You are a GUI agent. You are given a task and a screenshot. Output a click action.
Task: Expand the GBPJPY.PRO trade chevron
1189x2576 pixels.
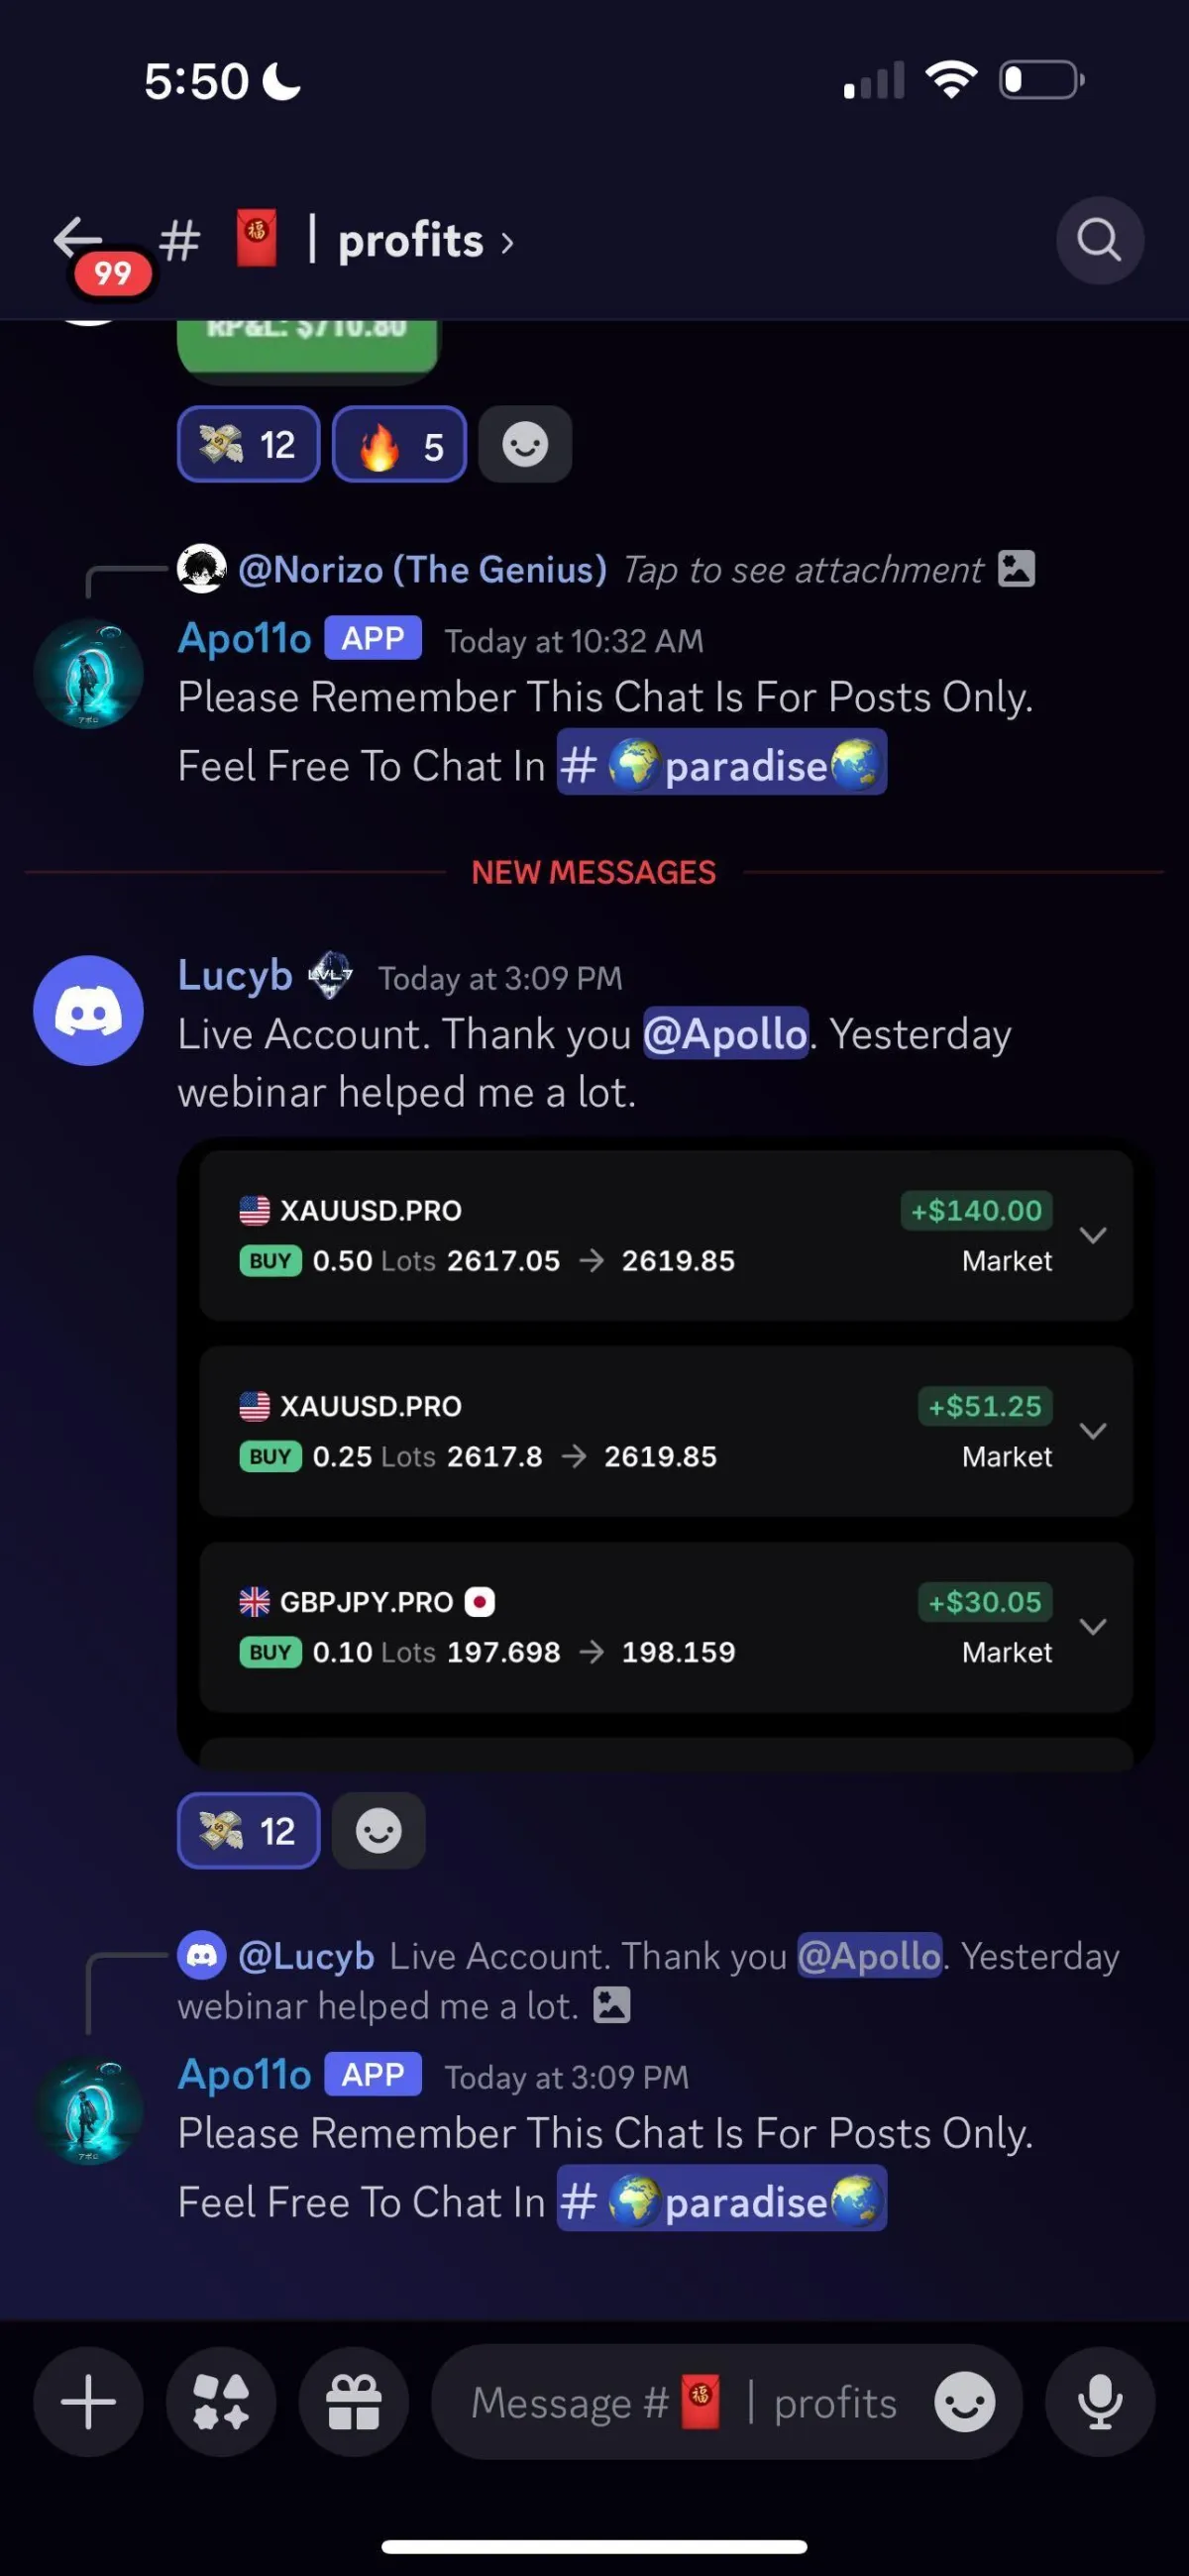pyautogui.click(x=1093, y=1627)
